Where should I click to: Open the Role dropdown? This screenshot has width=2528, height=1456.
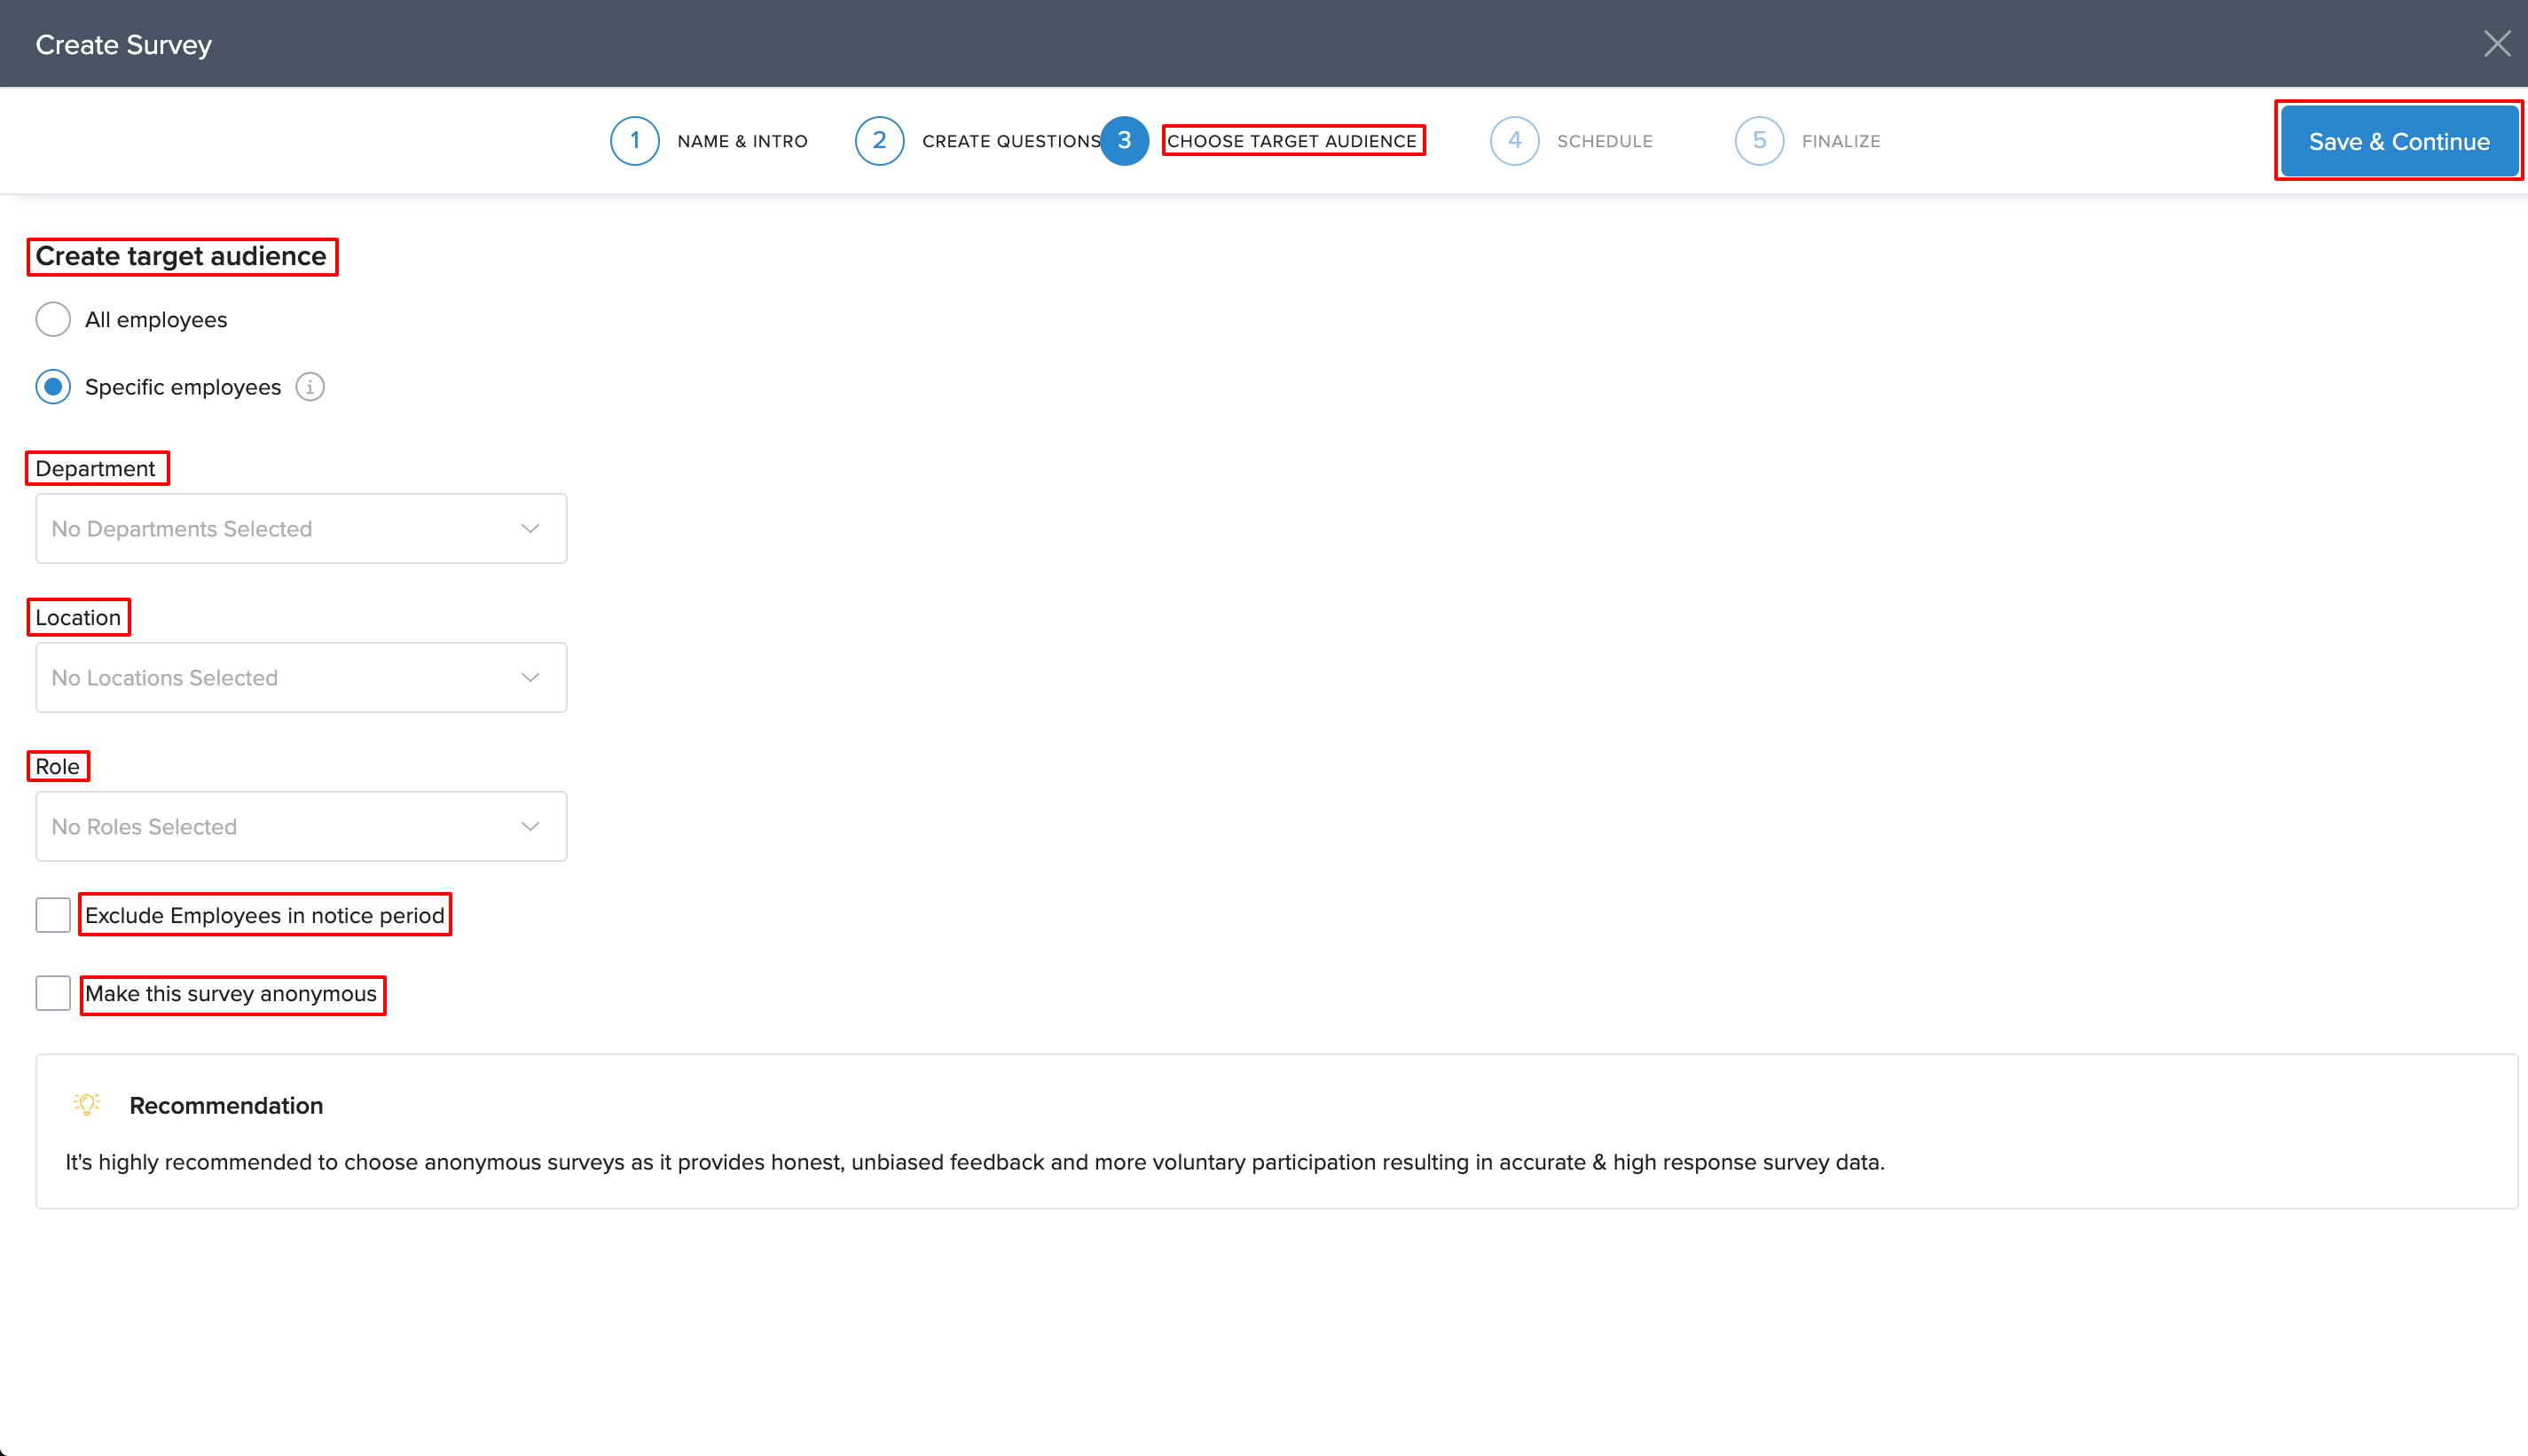click(301, 826)
